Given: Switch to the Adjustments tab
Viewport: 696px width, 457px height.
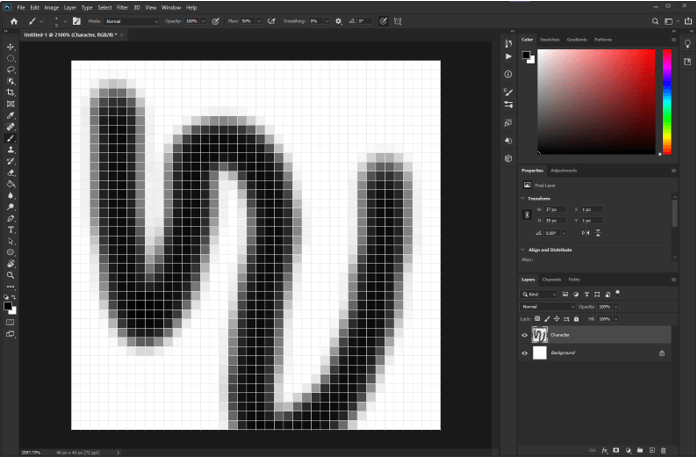Looking at the screenshot, I should [x=564, y=170].
